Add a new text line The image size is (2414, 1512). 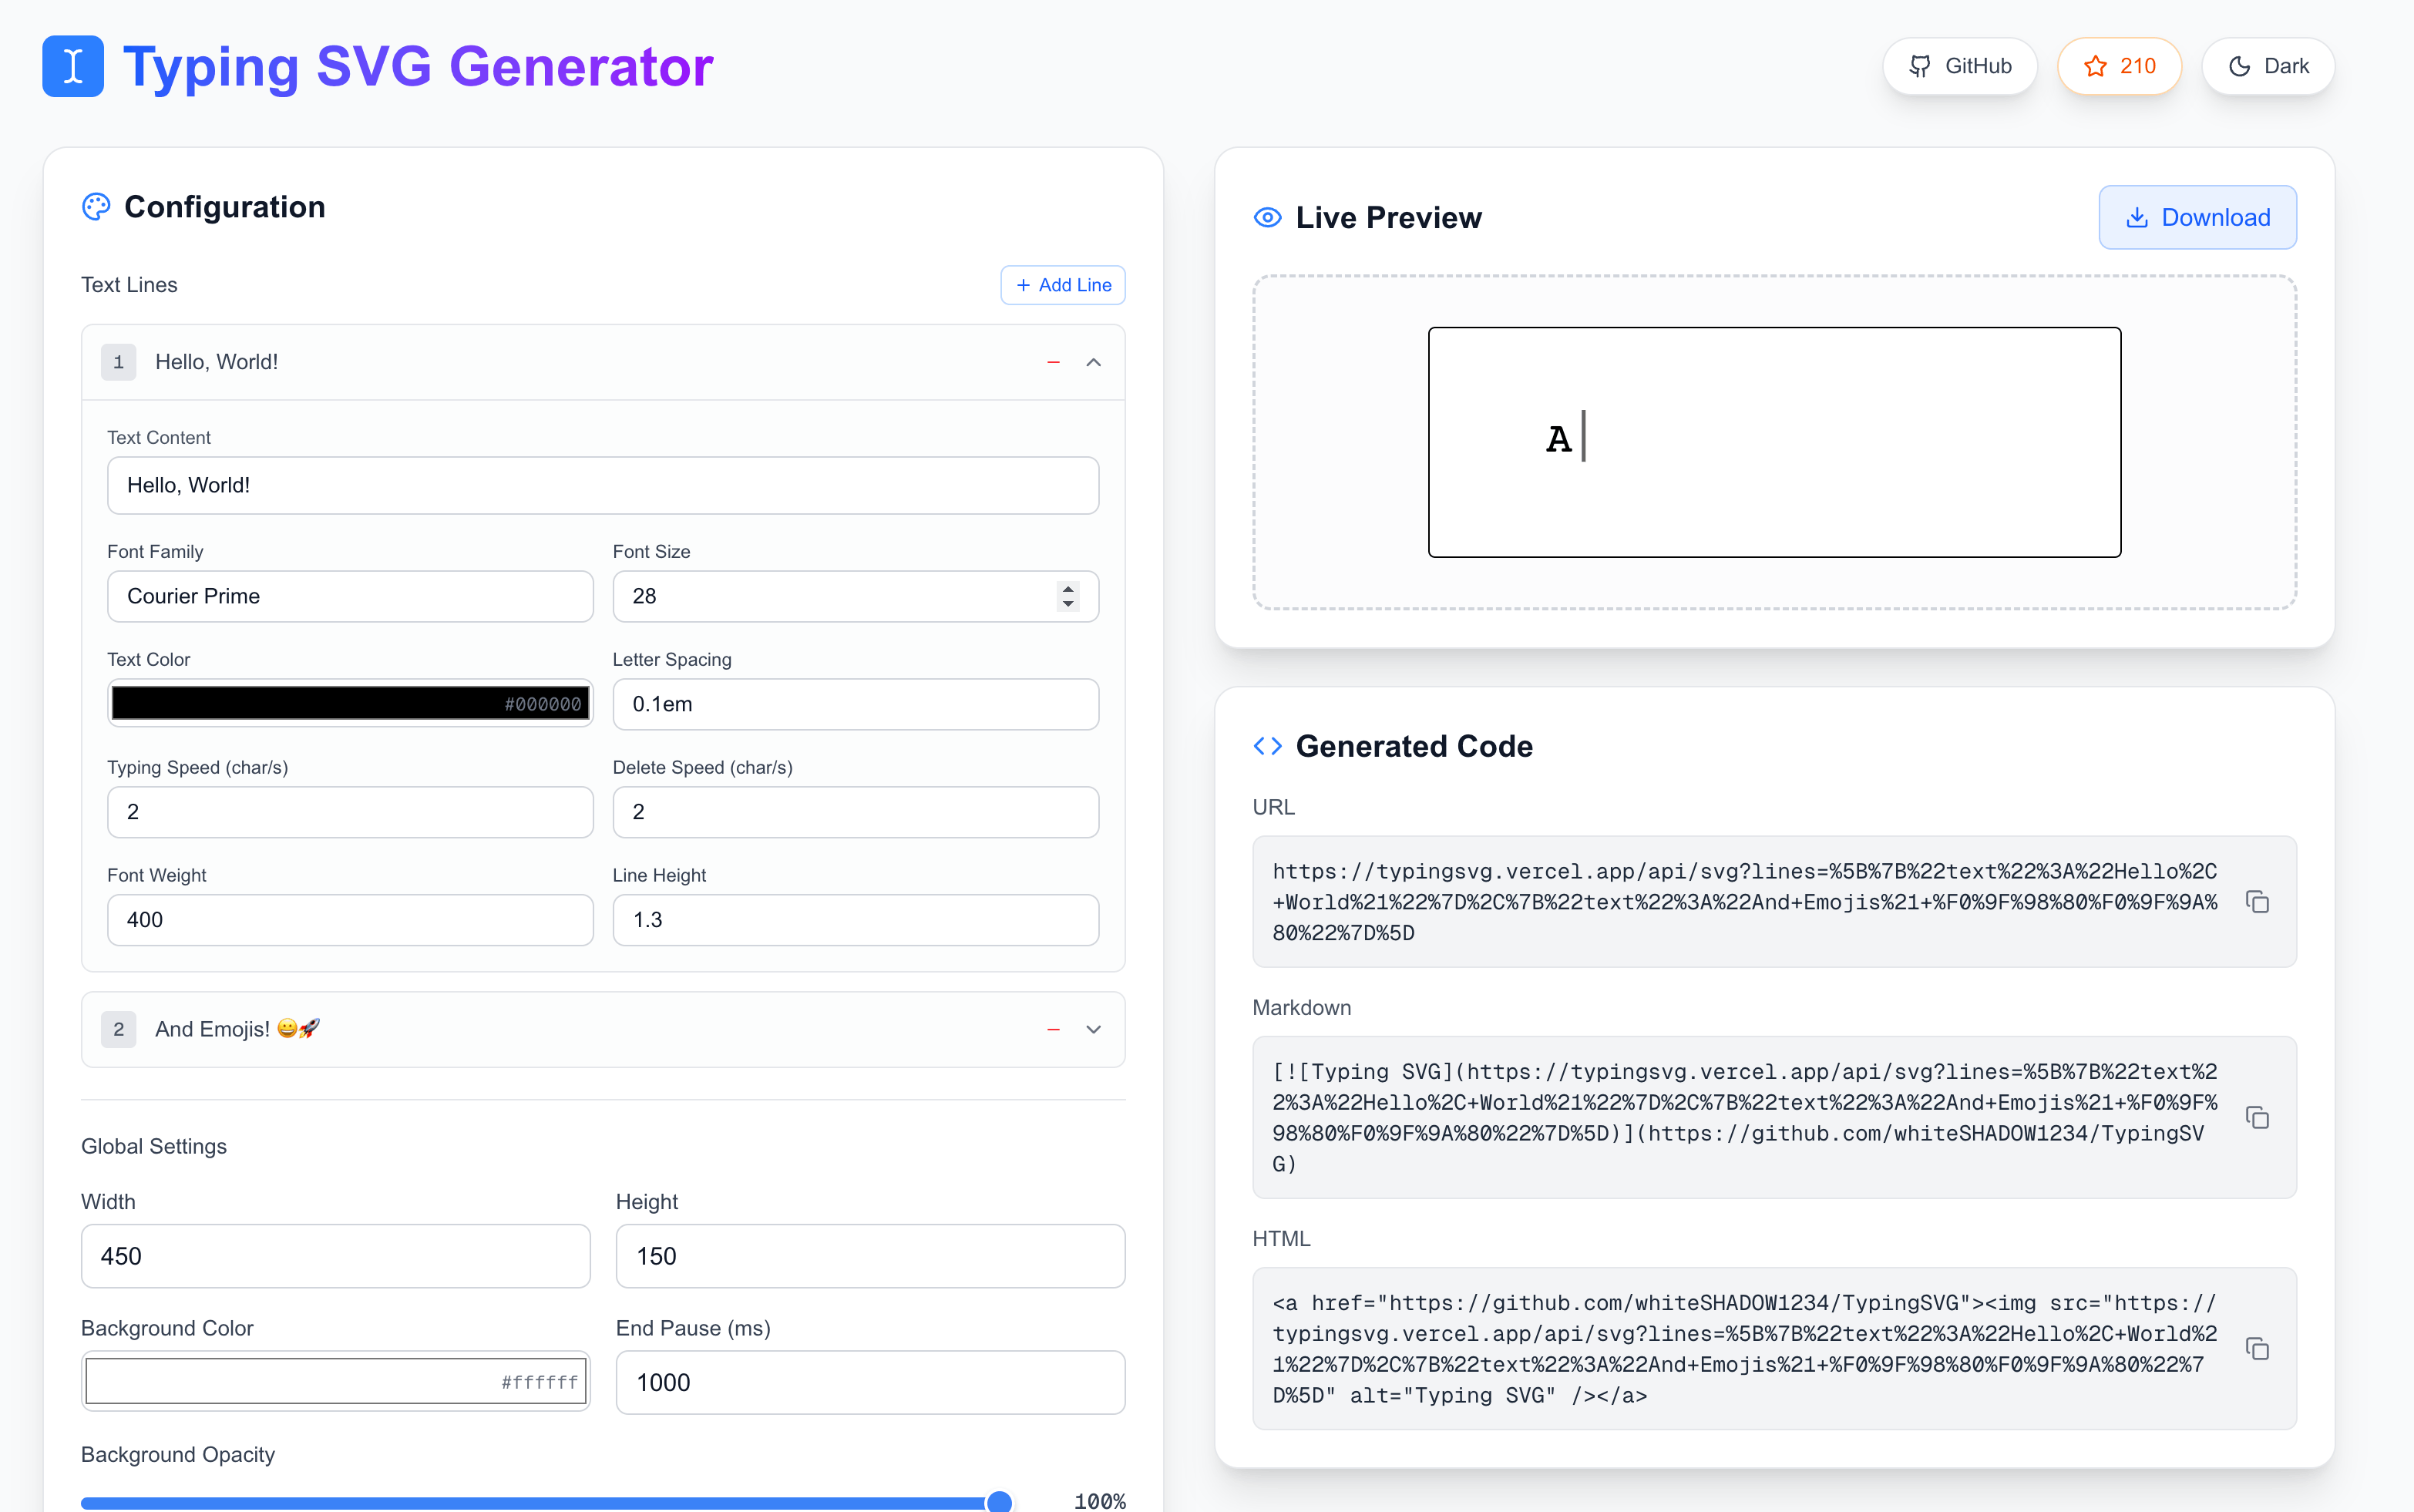click(x=1062, y=285)
